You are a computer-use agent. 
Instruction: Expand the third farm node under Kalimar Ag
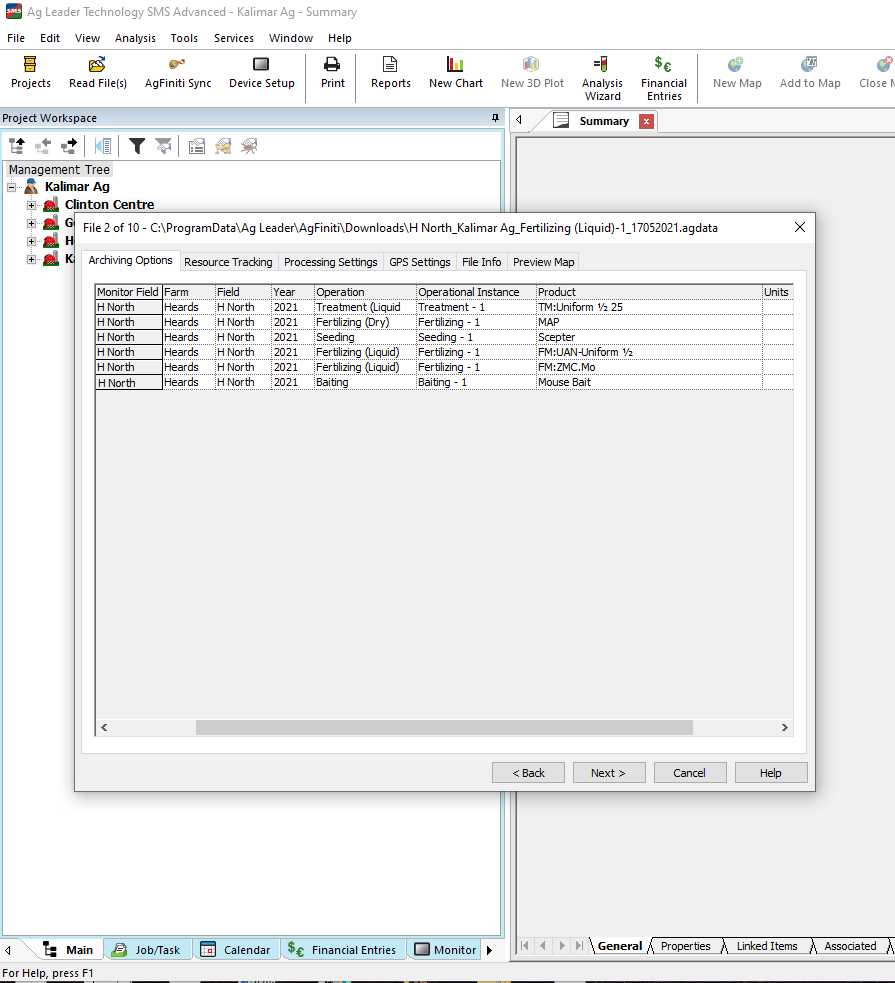31,241
